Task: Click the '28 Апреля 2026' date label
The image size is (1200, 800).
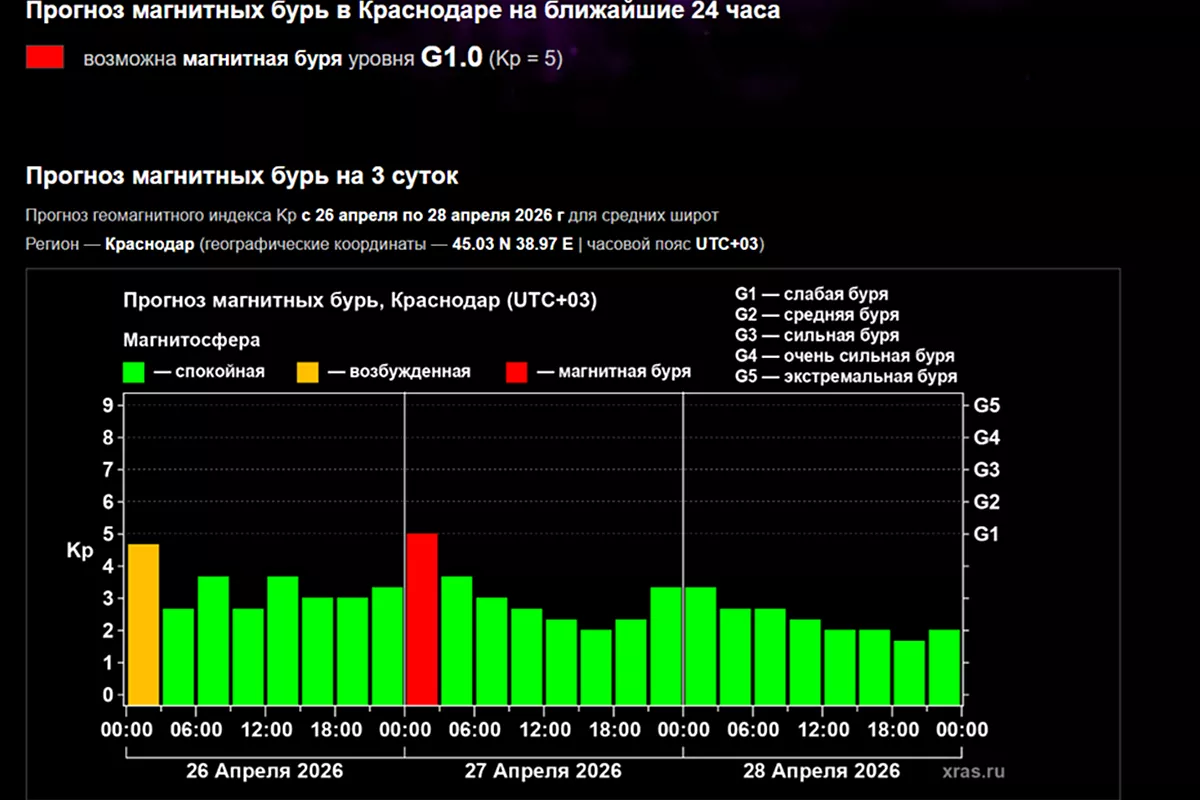Action: click(821, 771)
